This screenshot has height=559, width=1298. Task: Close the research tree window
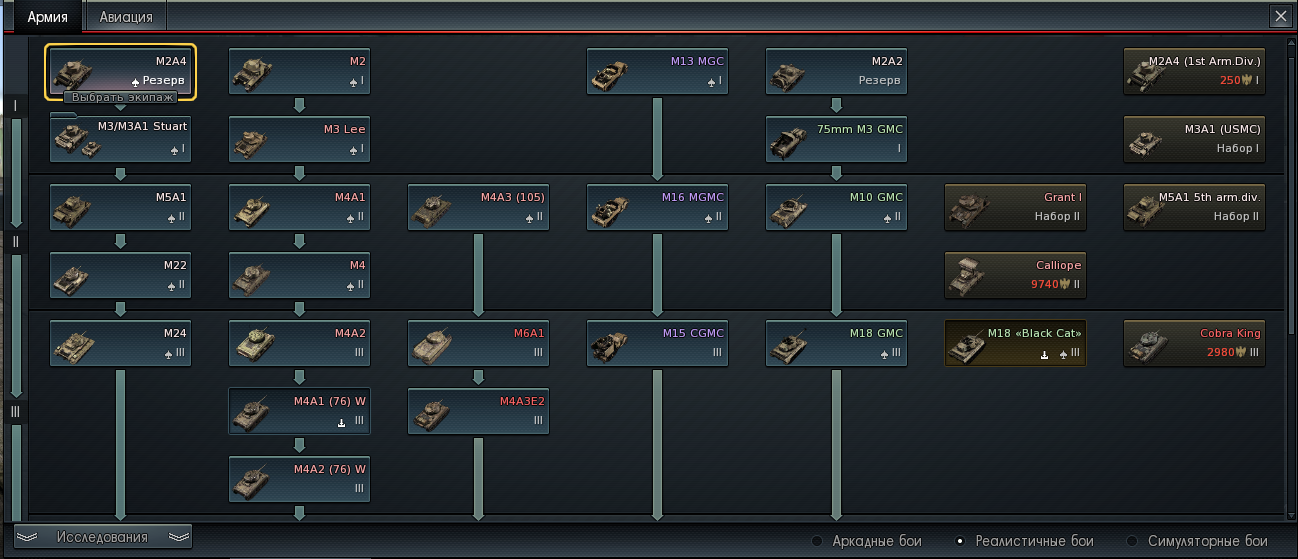tap(1279, 16)
